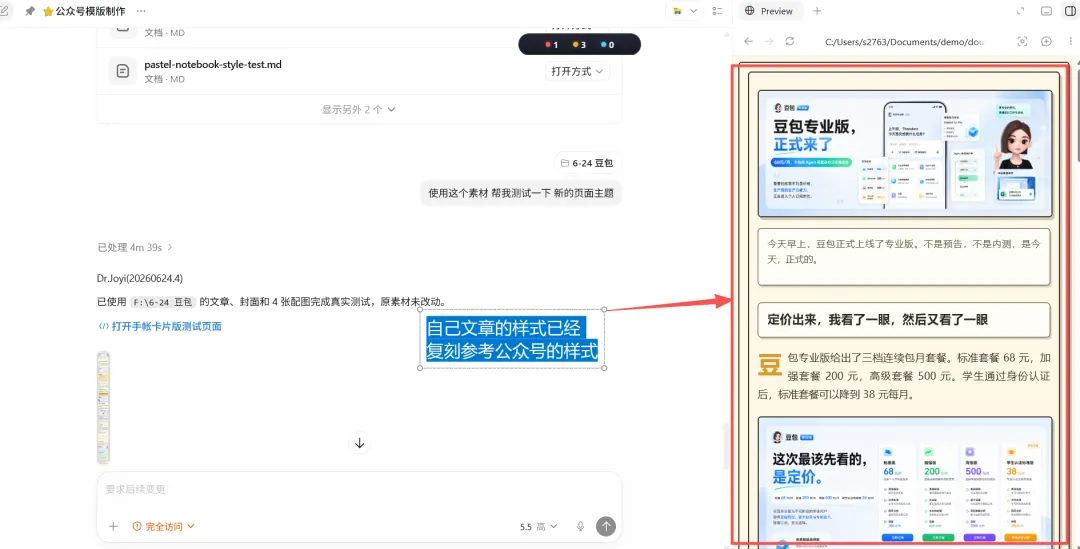Click the scroll-to-bottom arrow button
This screenshot has height=549, width=1080.
(360, 443)
